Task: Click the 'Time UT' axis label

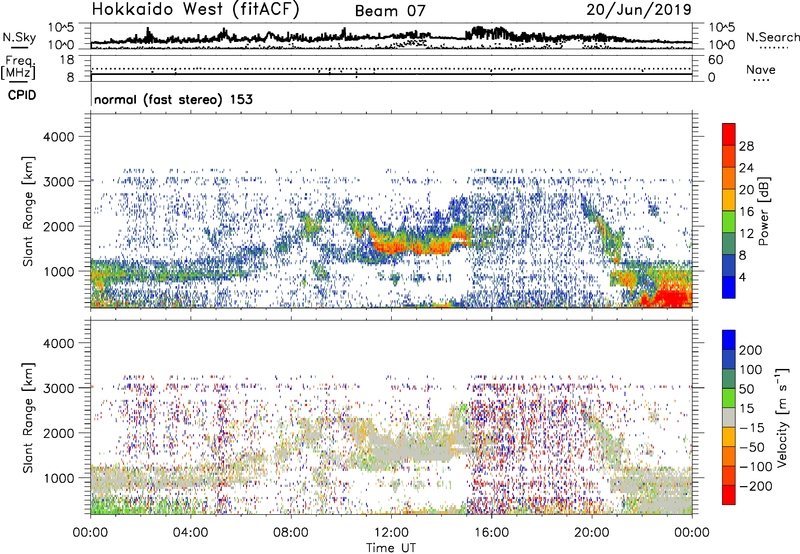Action: pyautogui.click(x=391, y=548)
